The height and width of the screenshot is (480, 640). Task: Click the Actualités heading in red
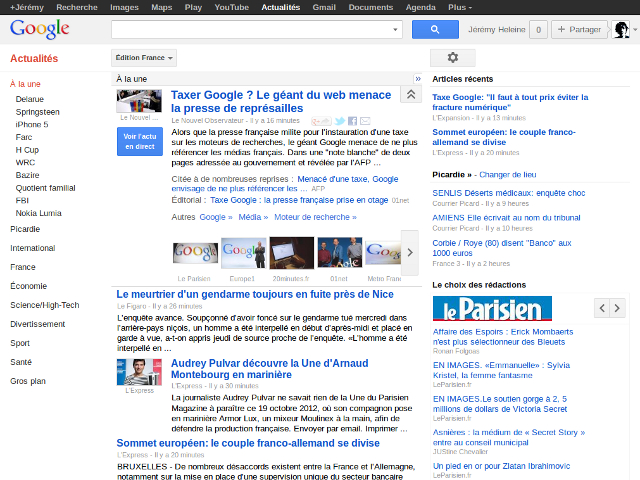(x=34, y=58)
